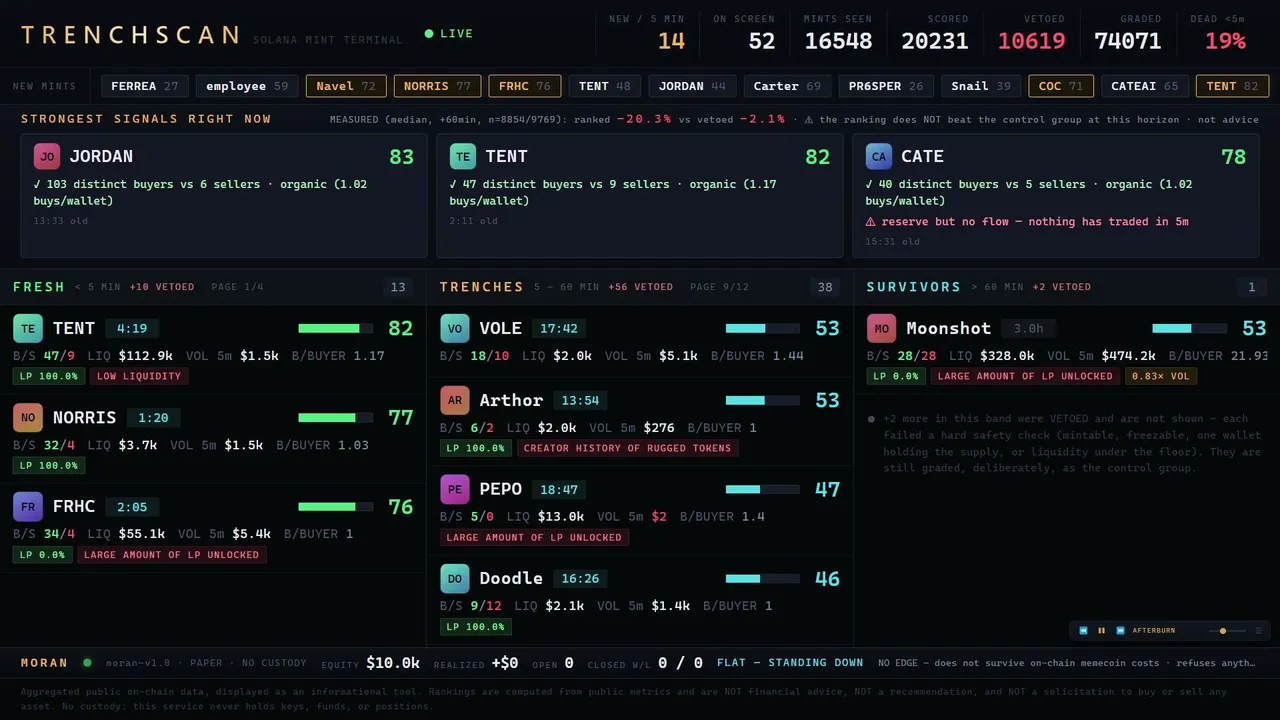Select the FRHC 76 mint chip
Image resolution: width=1280 pixels, height=720 pixels.
(x=524, y=86)
